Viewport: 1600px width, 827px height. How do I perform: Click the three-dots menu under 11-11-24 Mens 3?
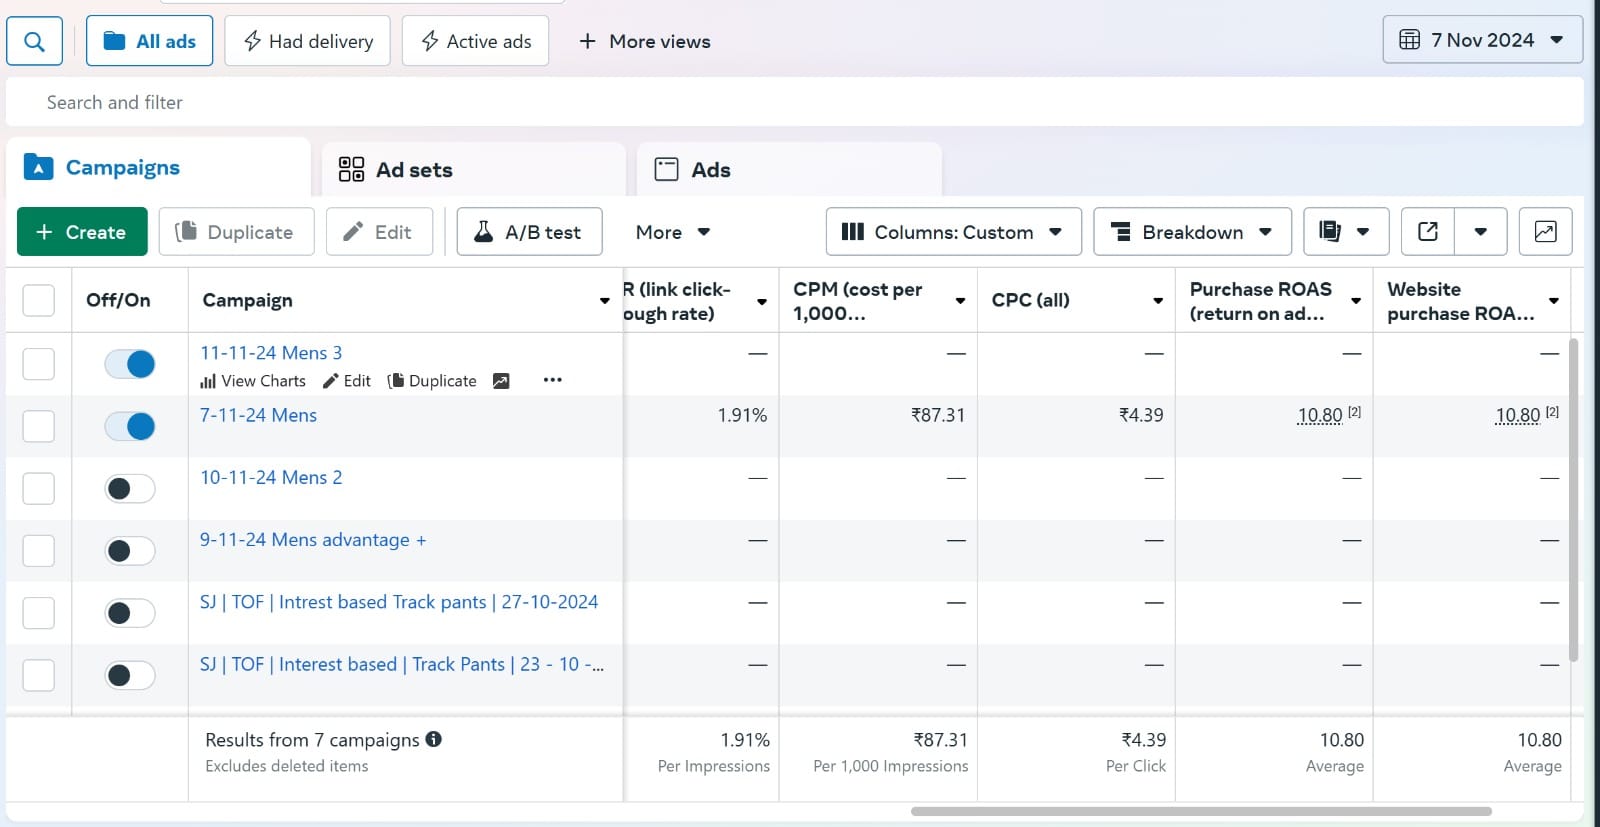(552, 380)
